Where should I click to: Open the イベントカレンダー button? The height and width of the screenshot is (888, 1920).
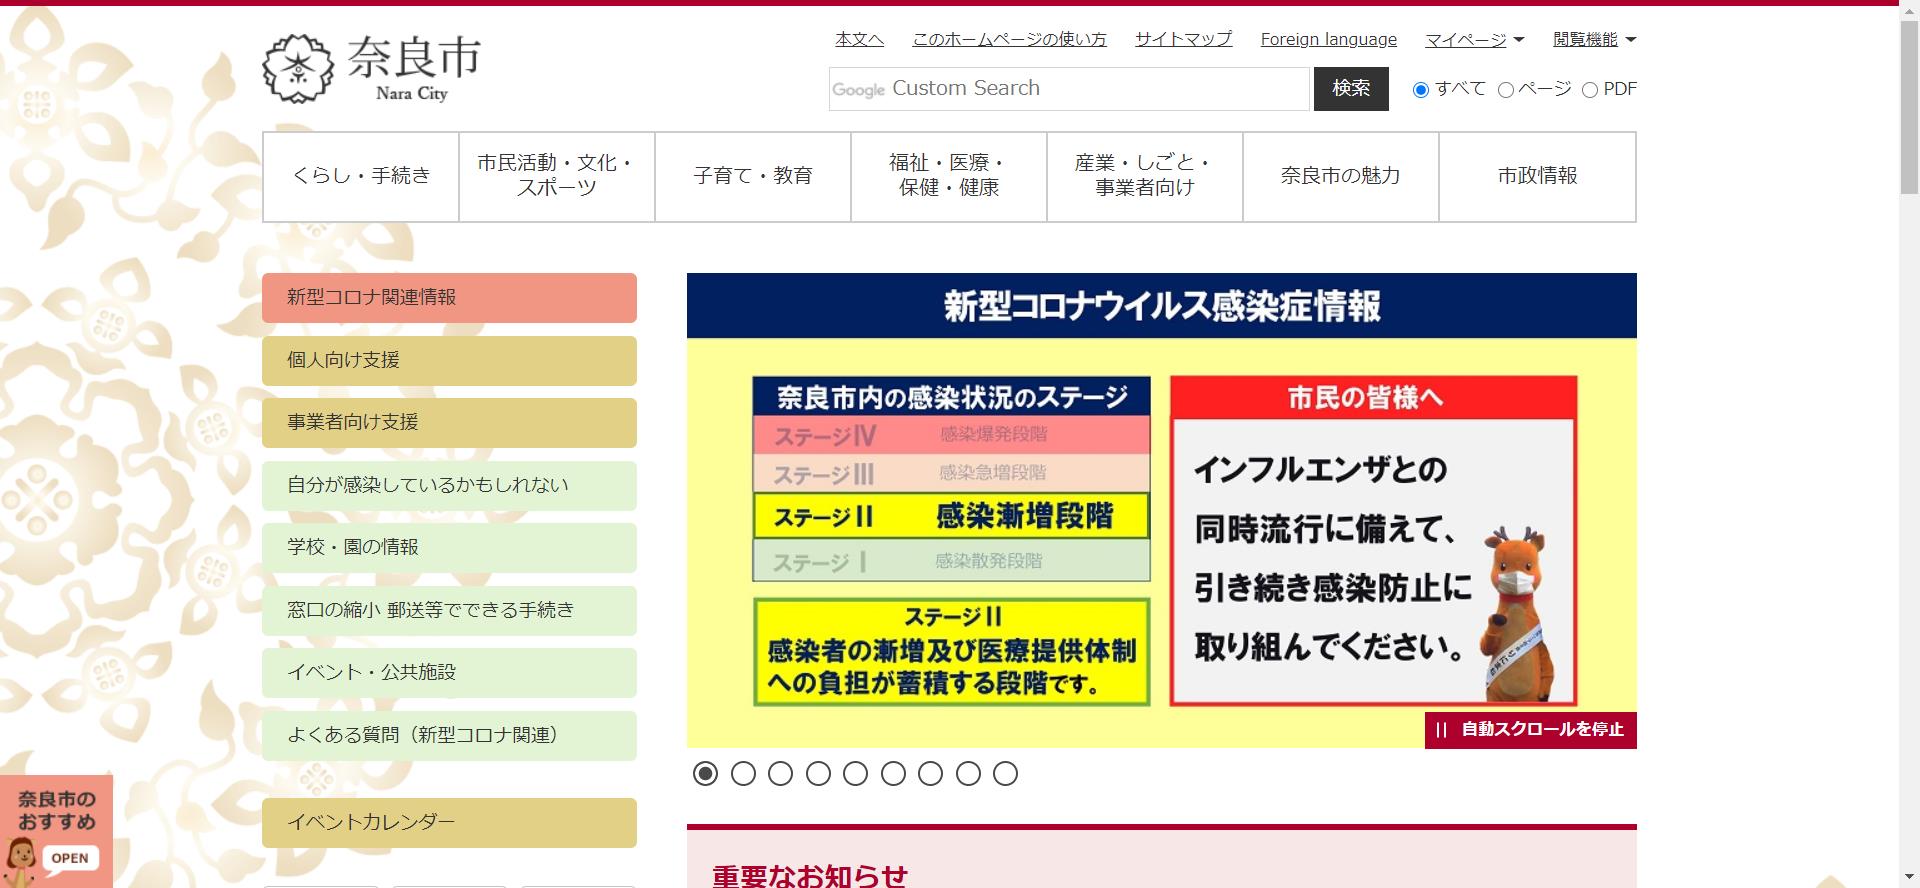(x=449, y=822)
